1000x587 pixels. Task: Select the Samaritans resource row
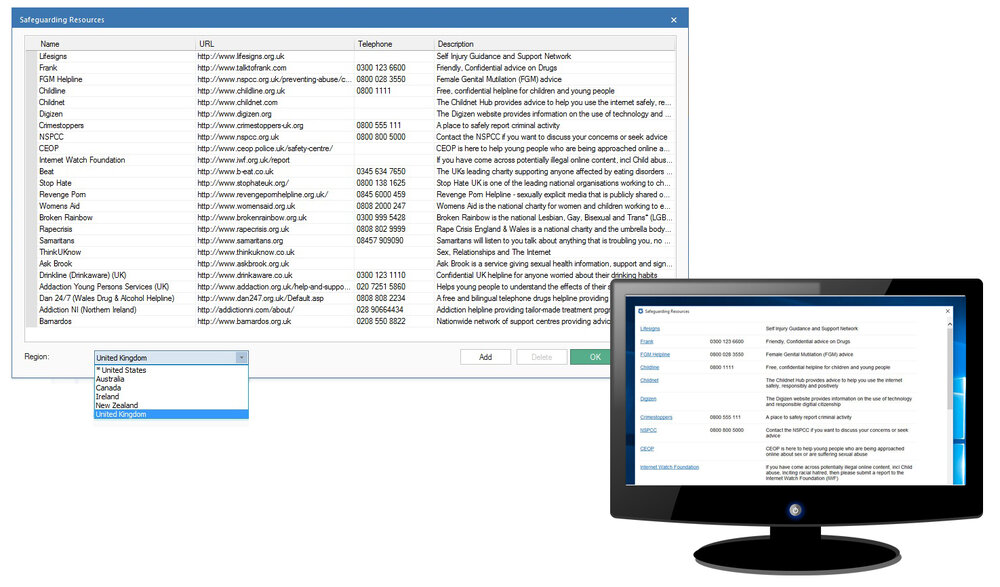click(351, 241)
